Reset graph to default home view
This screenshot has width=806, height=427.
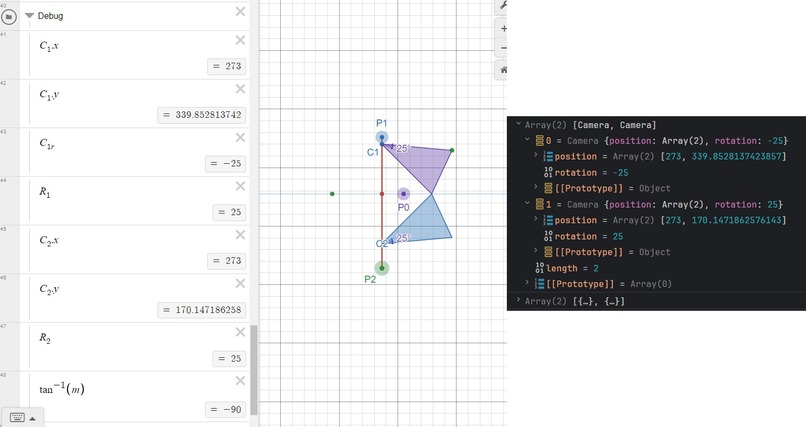click(502, 70)
